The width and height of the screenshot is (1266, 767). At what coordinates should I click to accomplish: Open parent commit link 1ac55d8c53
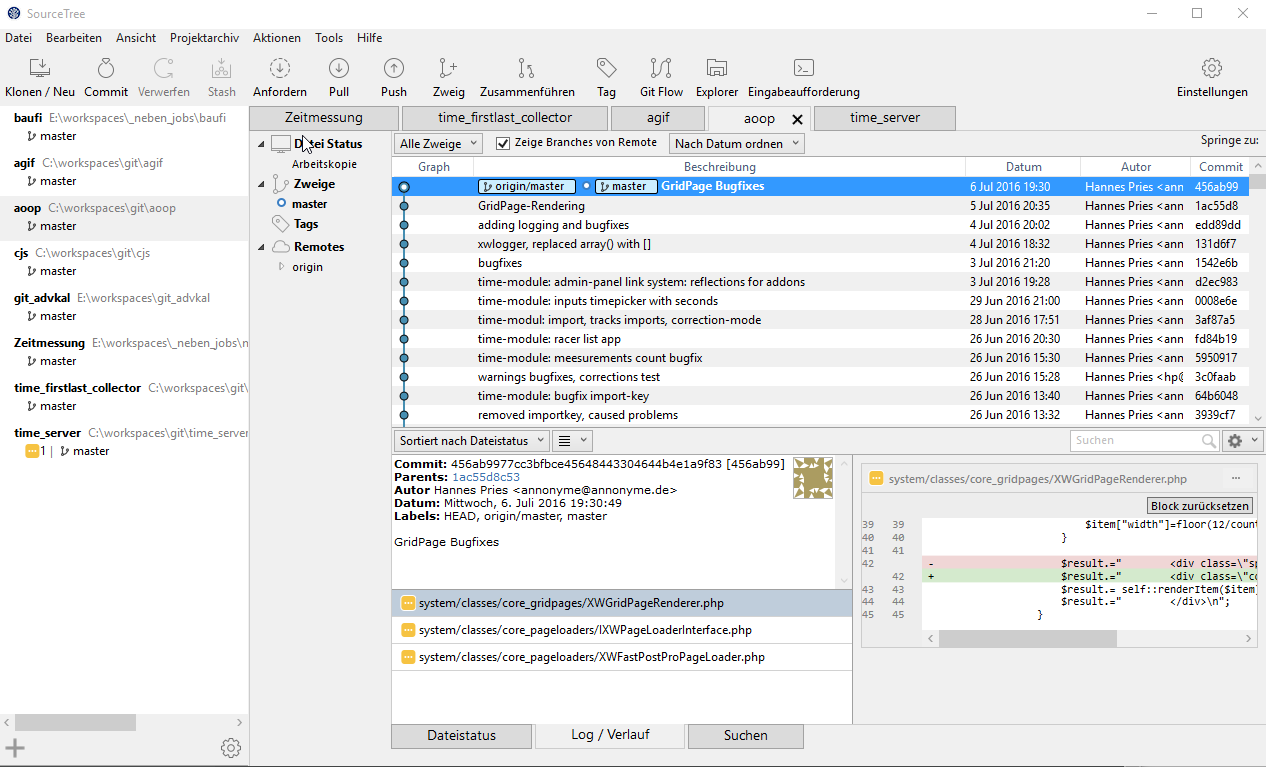click(x=486, y=477)
